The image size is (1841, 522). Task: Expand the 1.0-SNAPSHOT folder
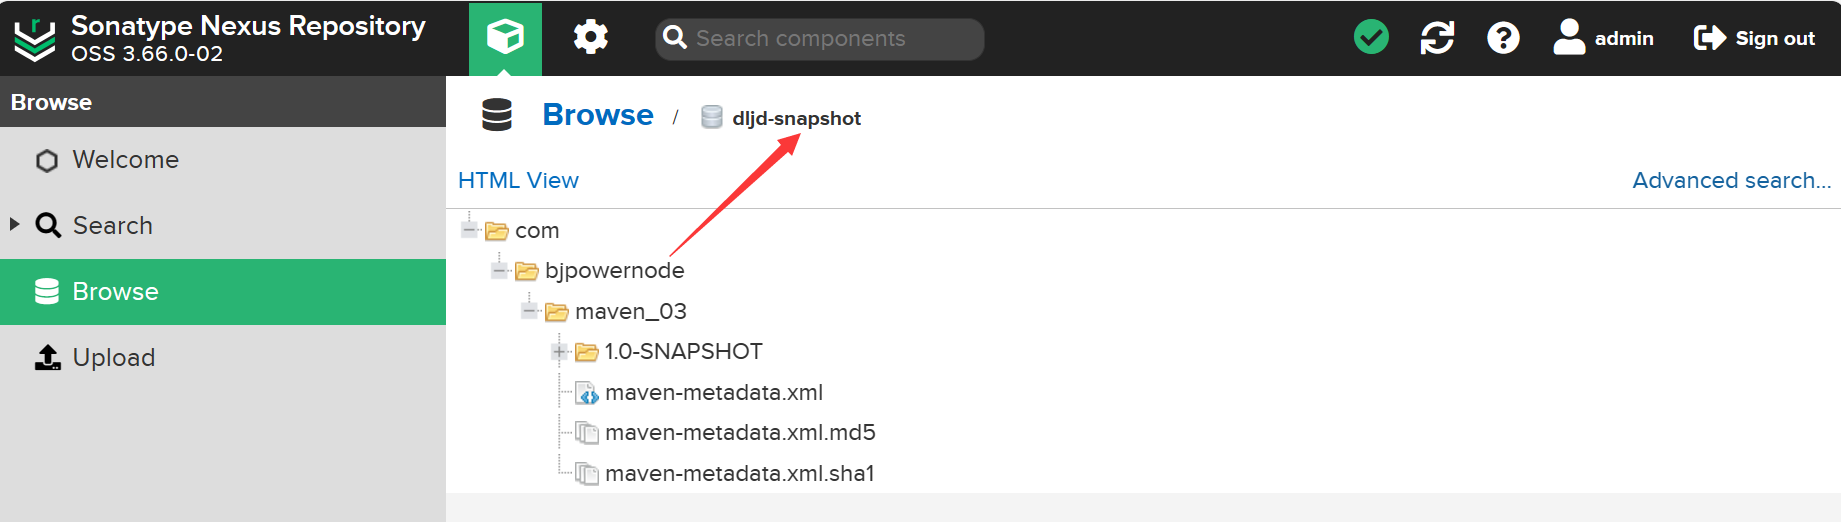pos(560,351)
